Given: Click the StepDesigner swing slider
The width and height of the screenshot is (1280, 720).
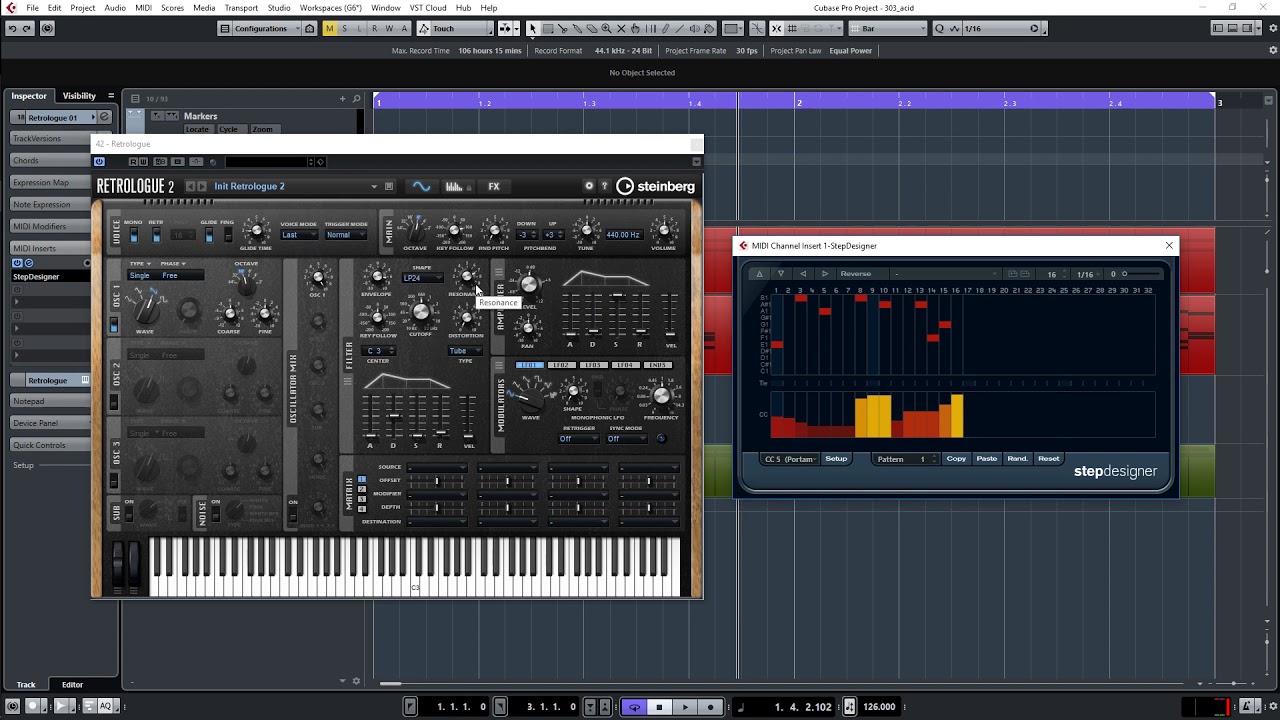Looking at the screenshot, I should click(x=1144, y=274).
